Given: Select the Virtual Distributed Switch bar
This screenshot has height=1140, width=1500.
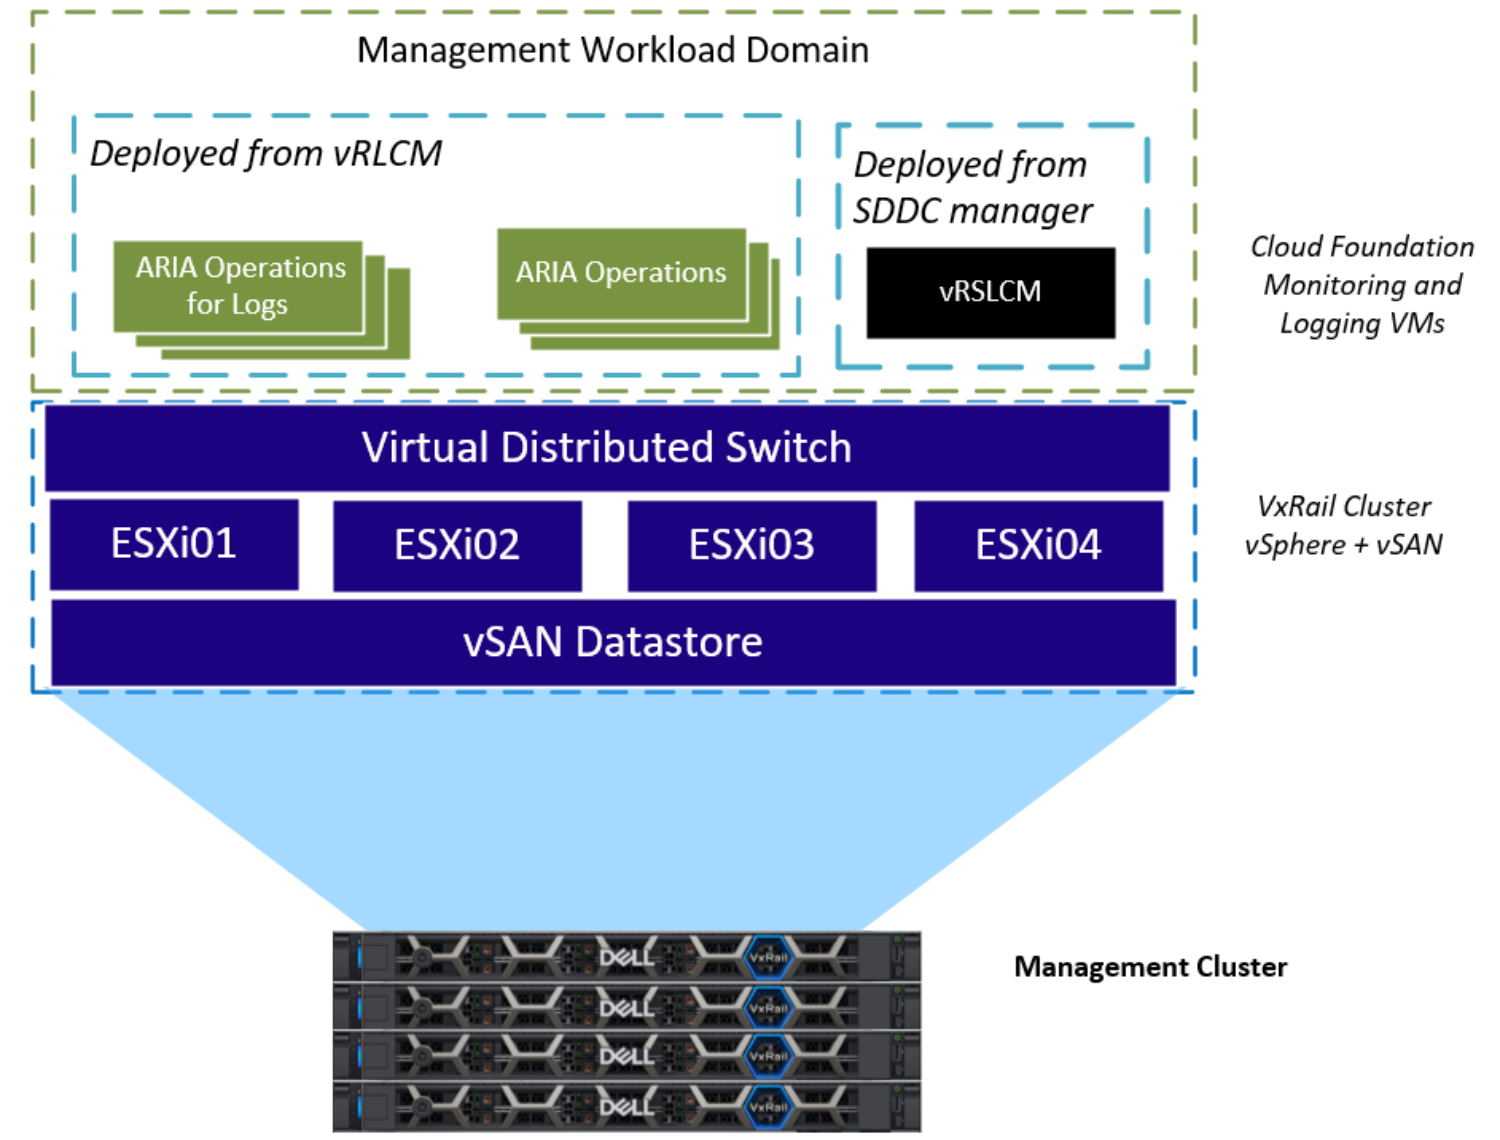Looking at the screenshot, I should point(607,447).
